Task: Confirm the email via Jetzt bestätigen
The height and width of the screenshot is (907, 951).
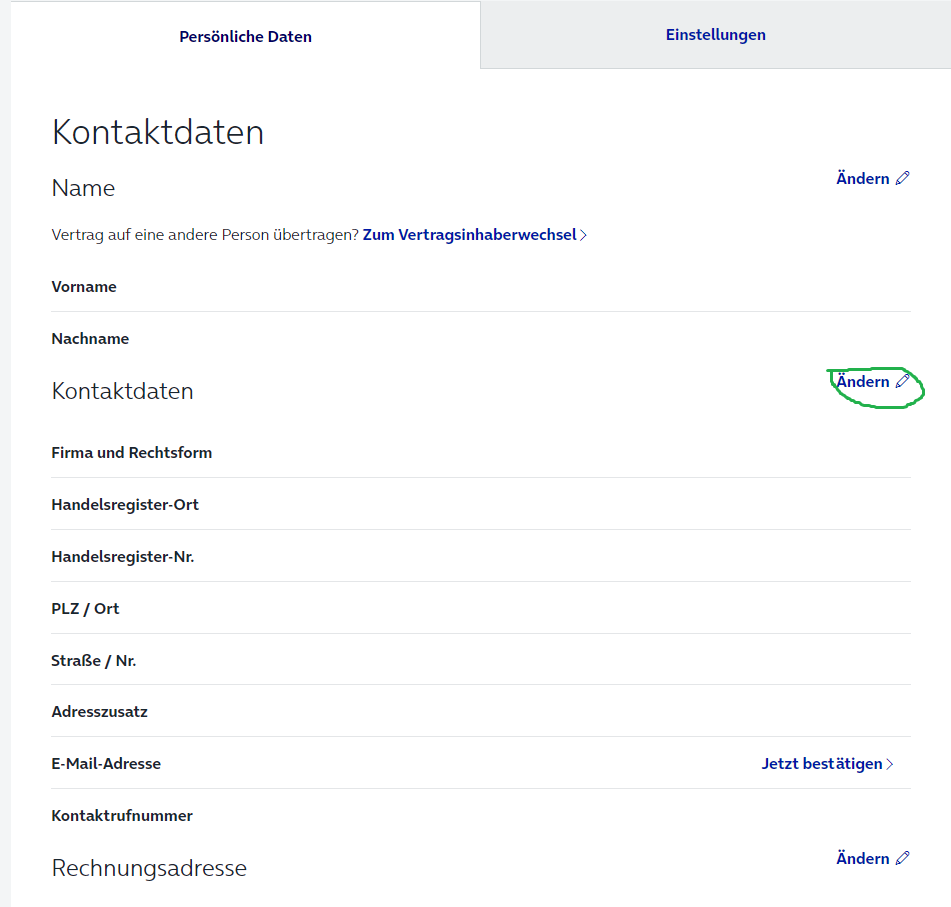Action: point(822,764)
